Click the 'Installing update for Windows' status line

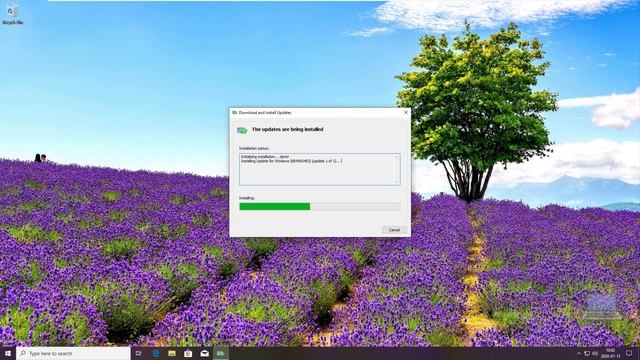(291, 161)
